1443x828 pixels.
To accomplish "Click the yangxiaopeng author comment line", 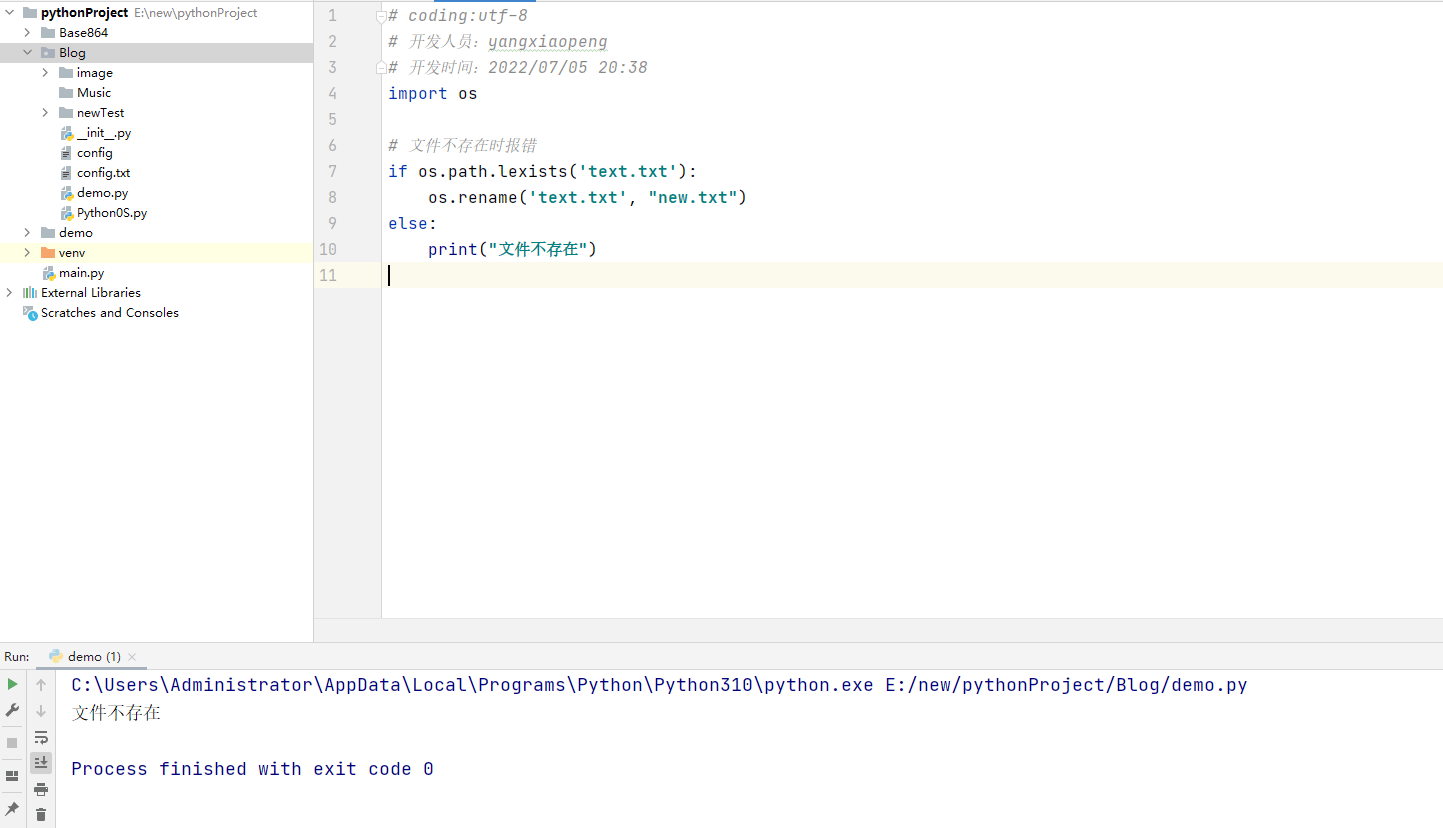I will click(x=498, y=42).
